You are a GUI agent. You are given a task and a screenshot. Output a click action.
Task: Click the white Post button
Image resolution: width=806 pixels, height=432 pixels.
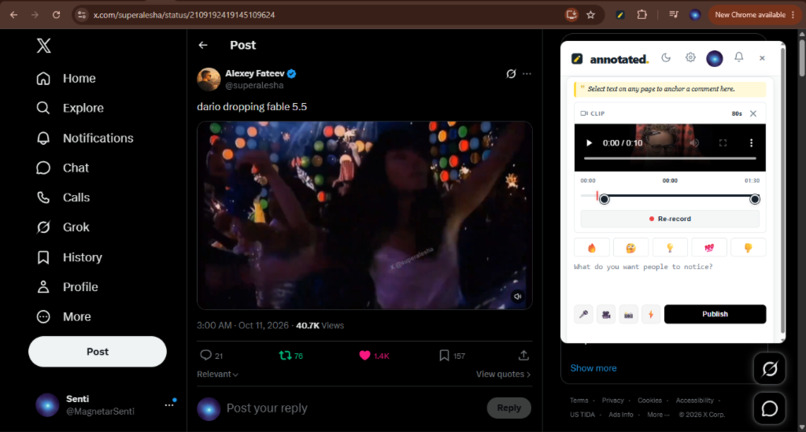(x=98, y=352)
